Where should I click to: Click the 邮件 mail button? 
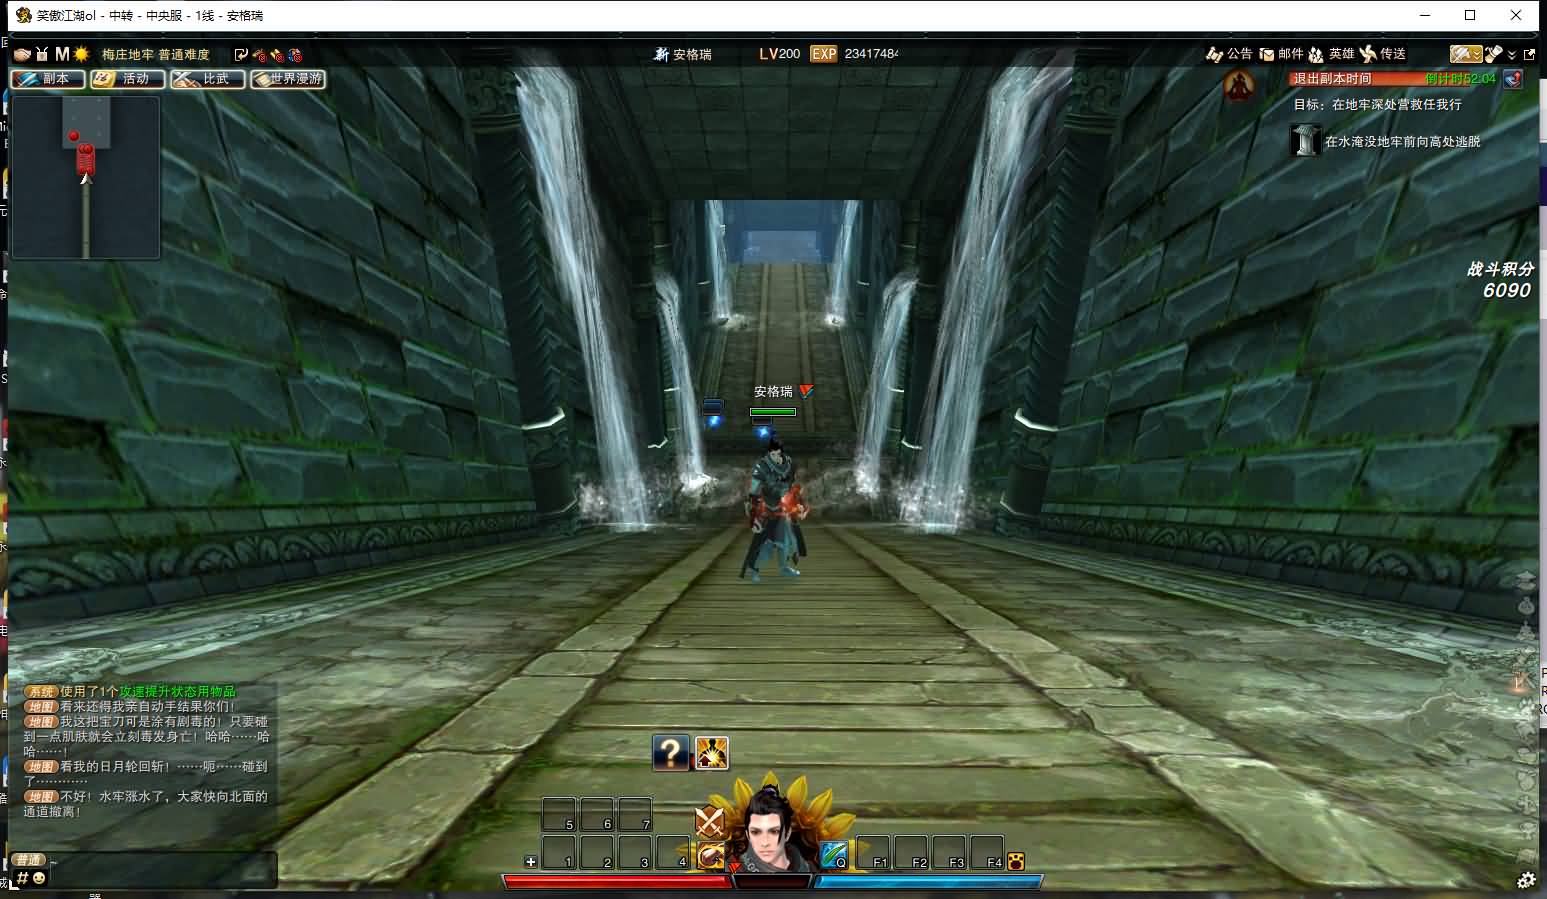[1281, 54]
